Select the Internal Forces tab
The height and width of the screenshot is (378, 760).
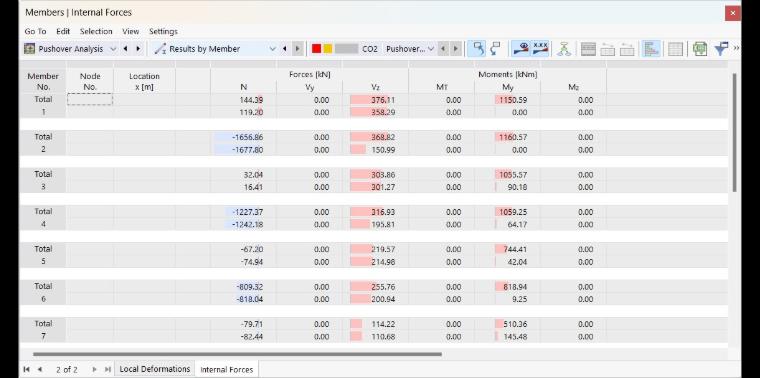point(226,369)
